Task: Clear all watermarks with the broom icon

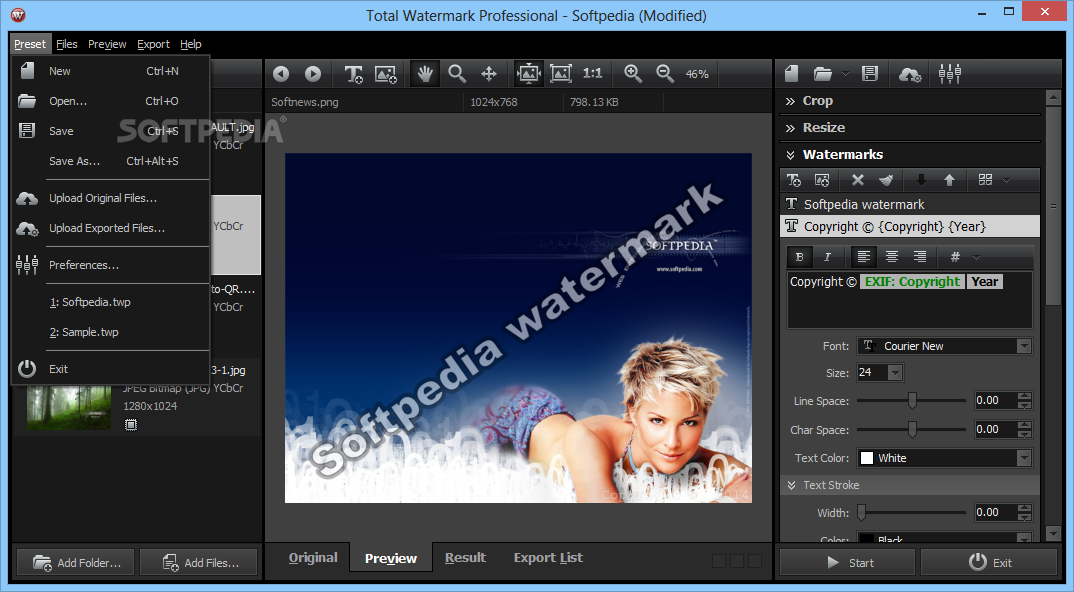Action: [886, 180]
